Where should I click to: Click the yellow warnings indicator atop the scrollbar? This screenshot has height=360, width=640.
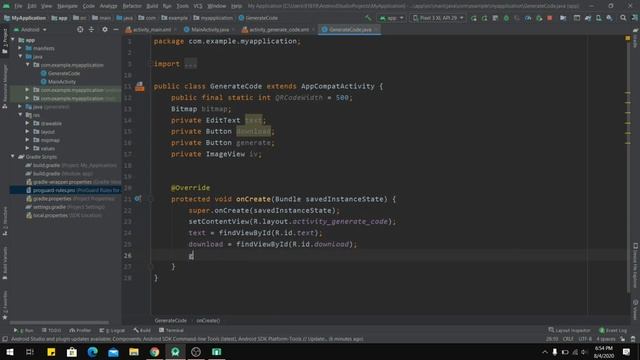[628, 38]
